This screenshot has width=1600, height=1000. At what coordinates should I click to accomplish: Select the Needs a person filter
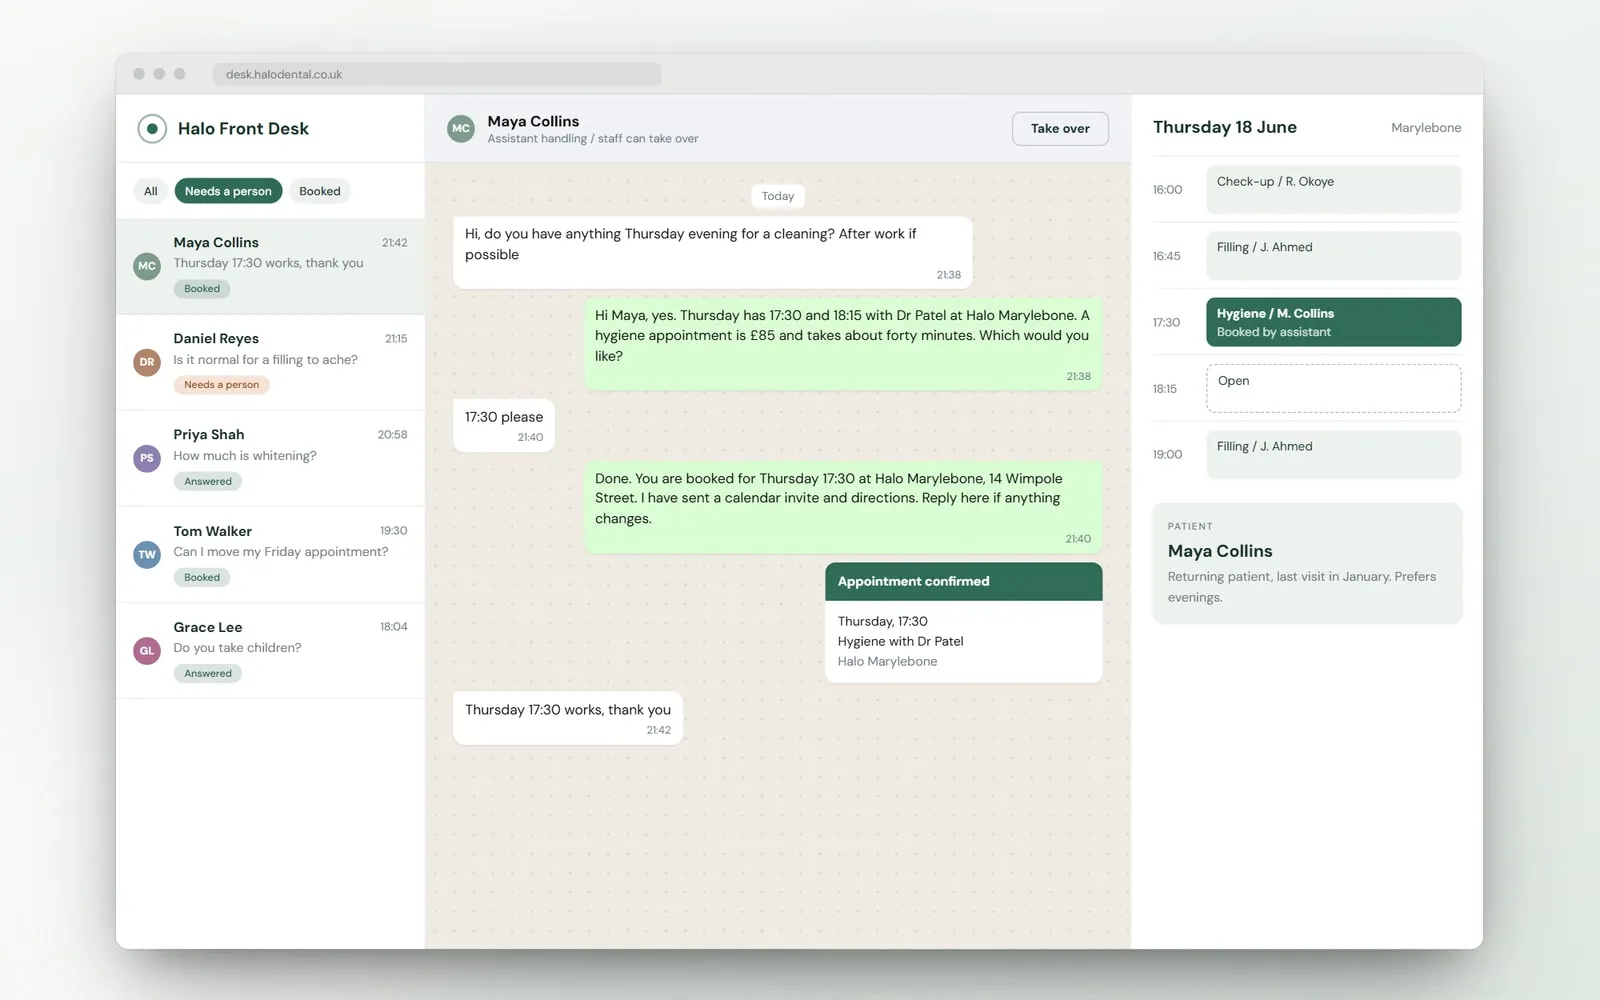[x=228, y=191]
